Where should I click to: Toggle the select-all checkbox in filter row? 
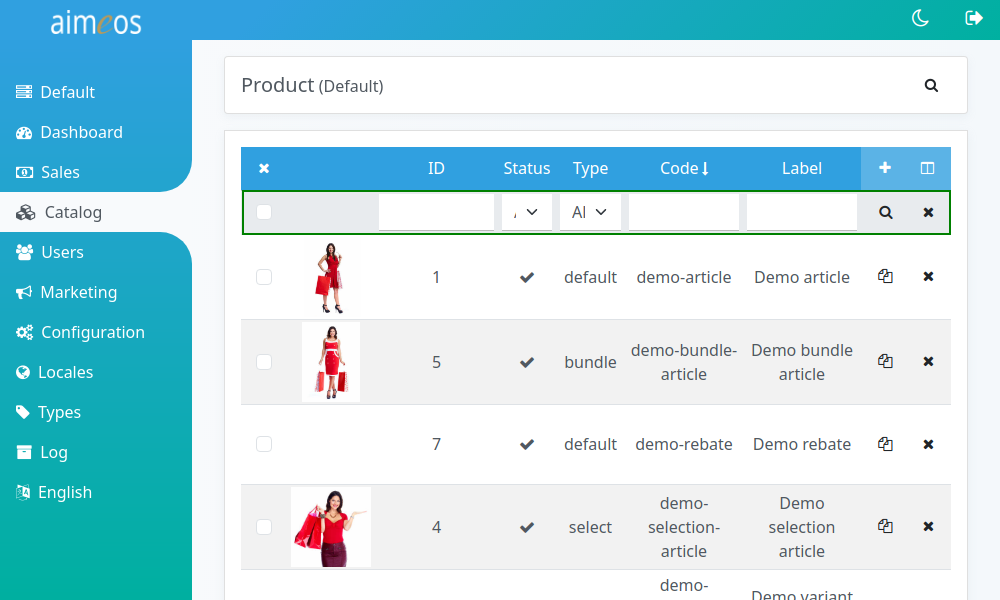(264, 212)
